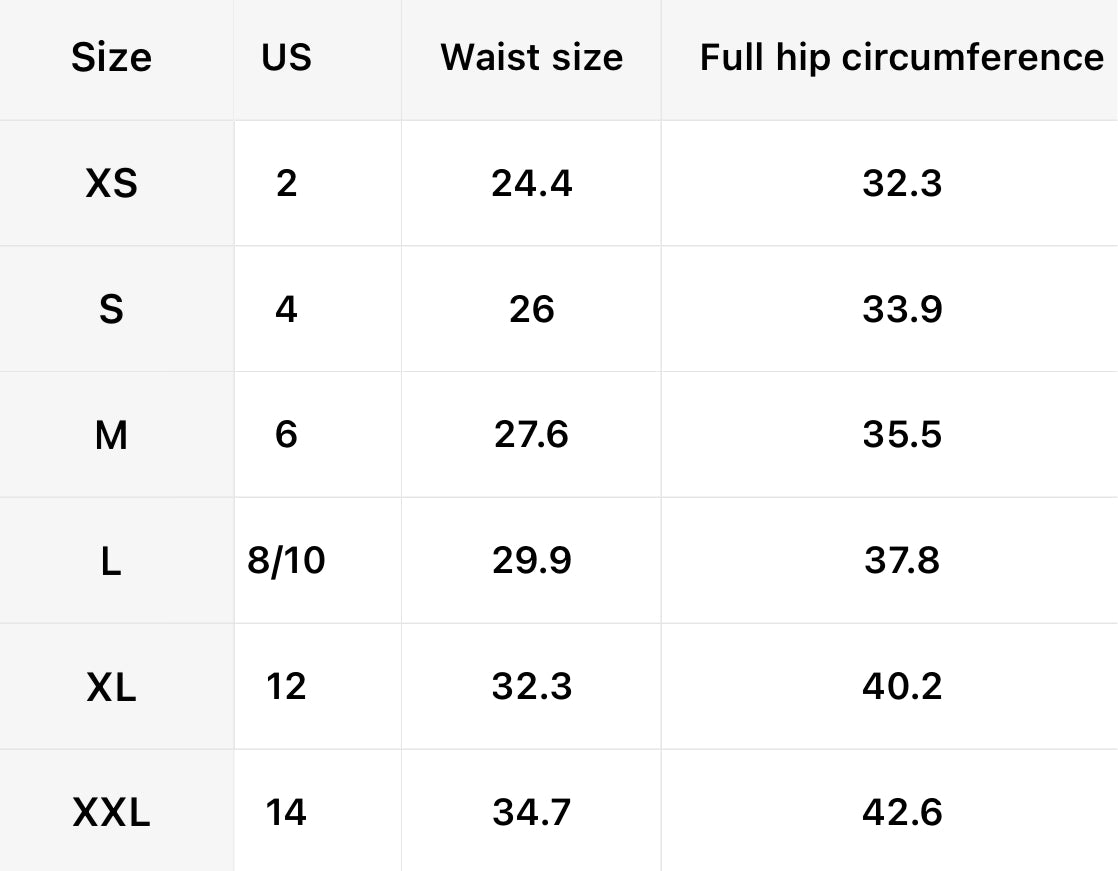Screen dimensions: 1118x871
Task: Click the US size 8/10 cell
Action: 286,562
